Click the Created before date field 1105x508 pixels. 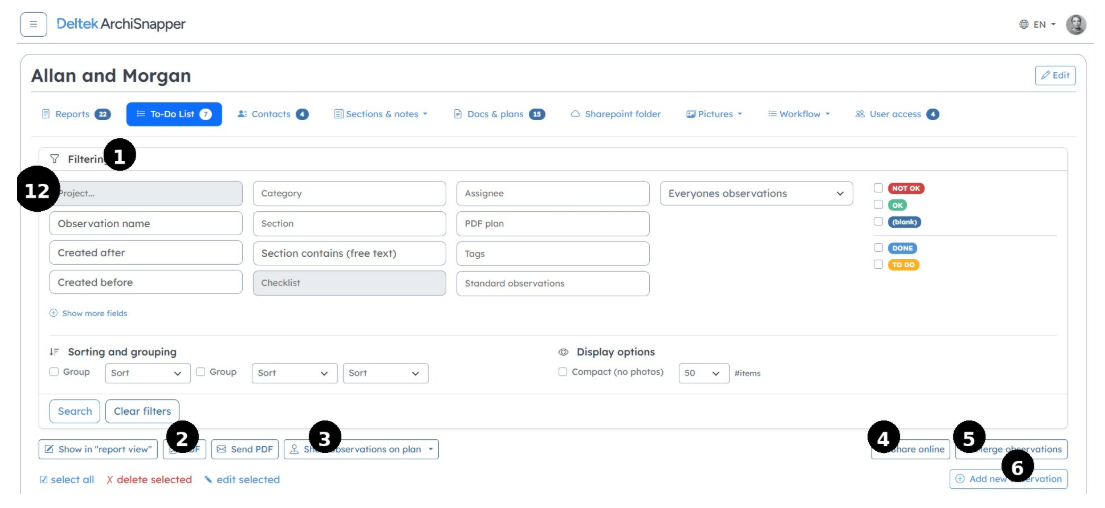coord(146,283)
